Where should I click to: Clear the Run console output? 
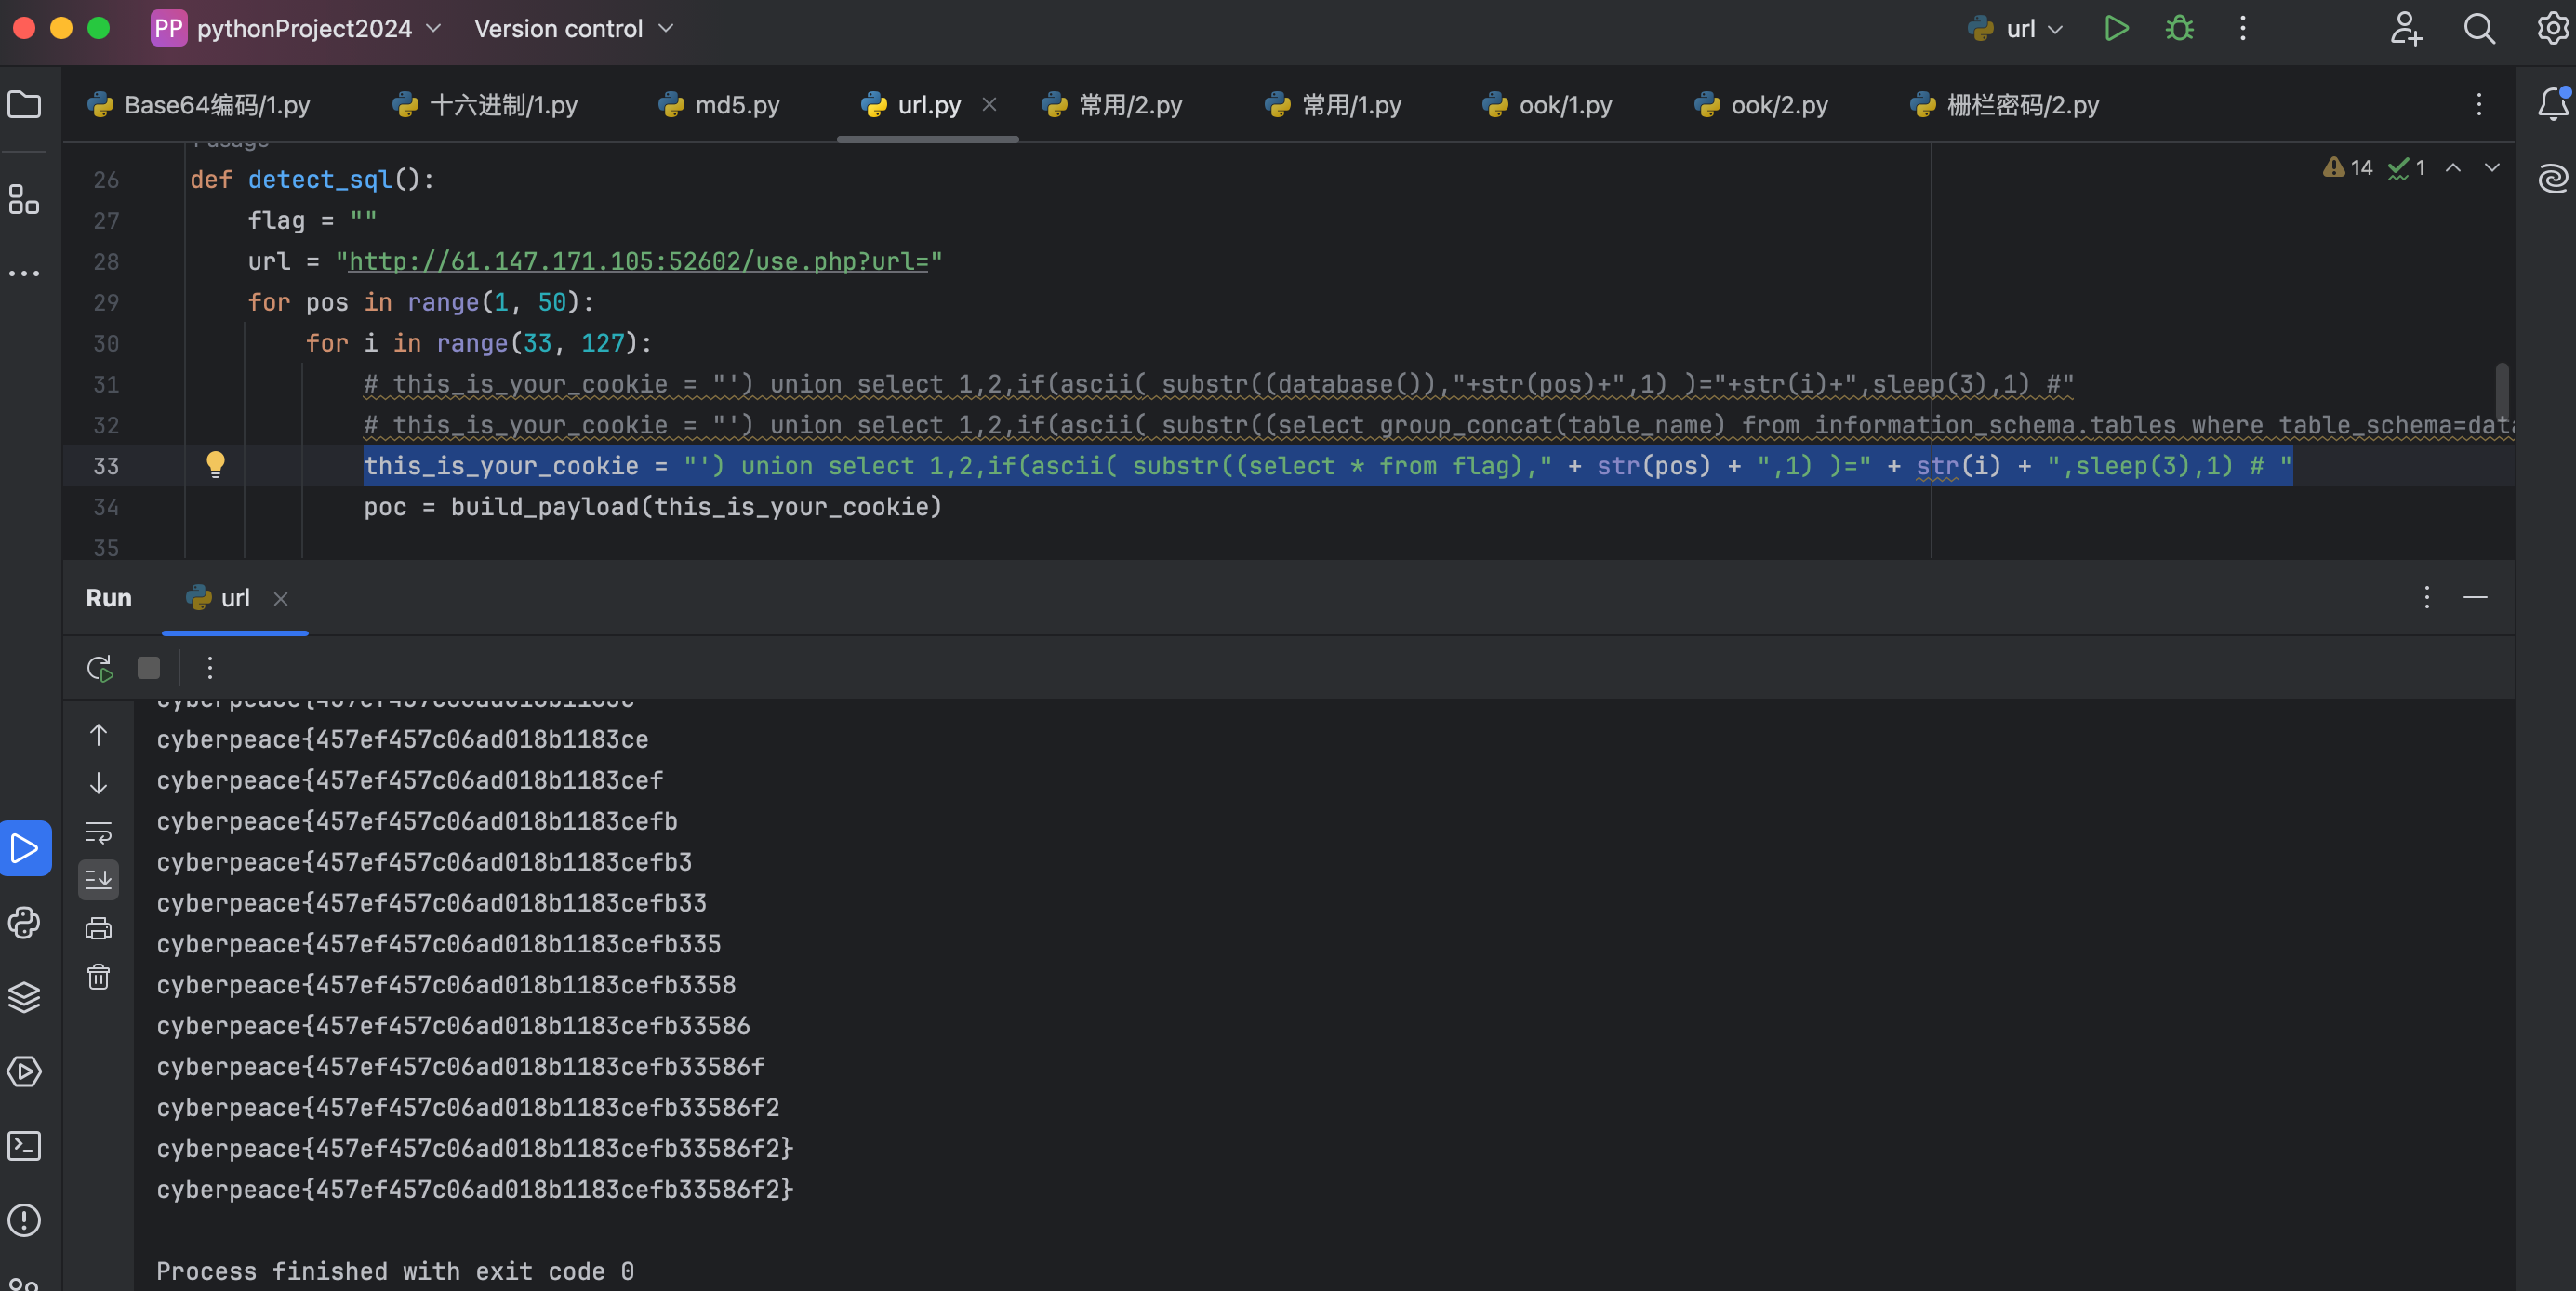coord(99,977)
